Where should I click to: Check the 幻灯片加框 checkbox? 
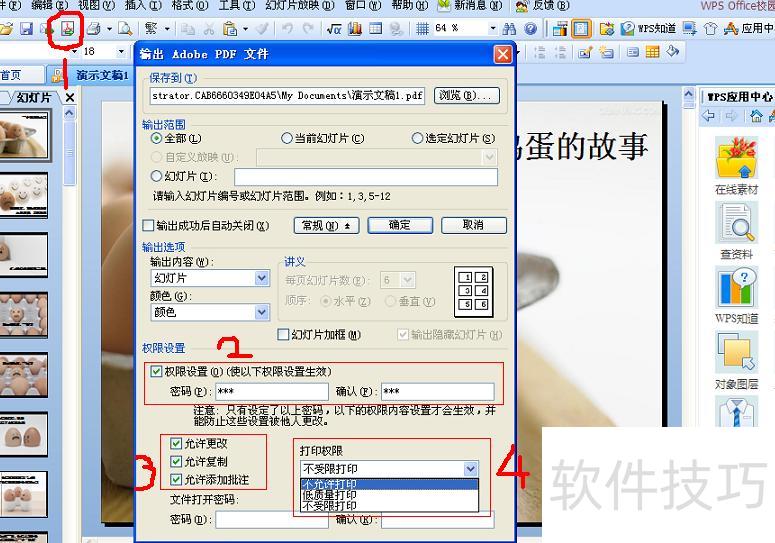[283, 335]
